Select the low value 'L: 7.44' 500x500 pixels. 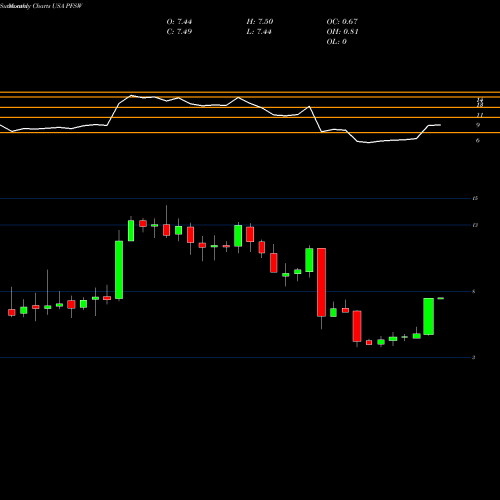259,32
